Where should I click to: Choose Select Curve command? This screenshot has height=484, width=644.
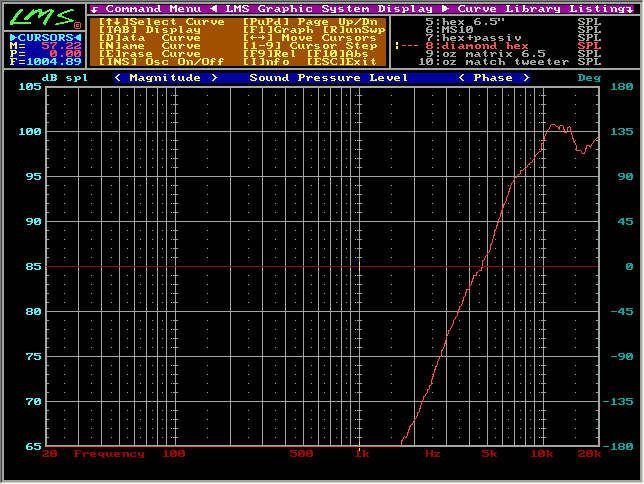coord(161,22)
